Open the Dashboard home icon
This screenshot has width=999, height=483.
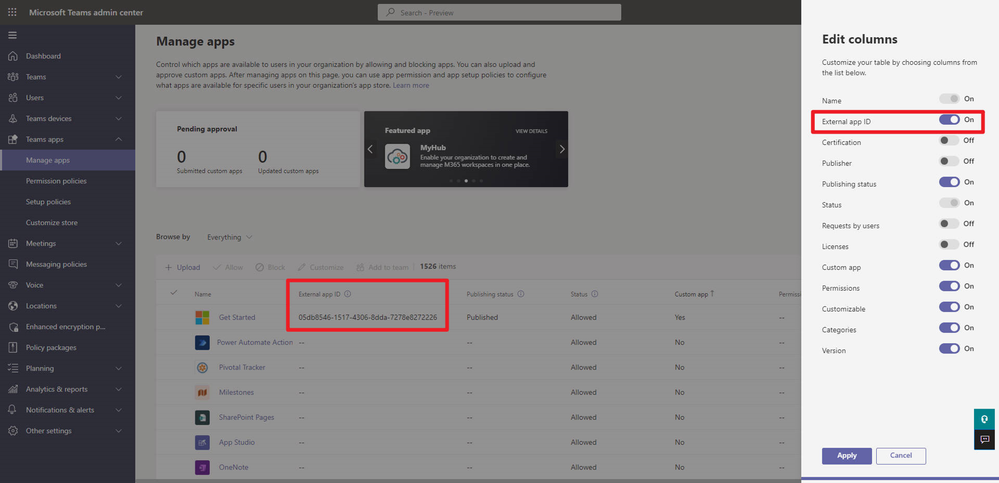[12, 56]
